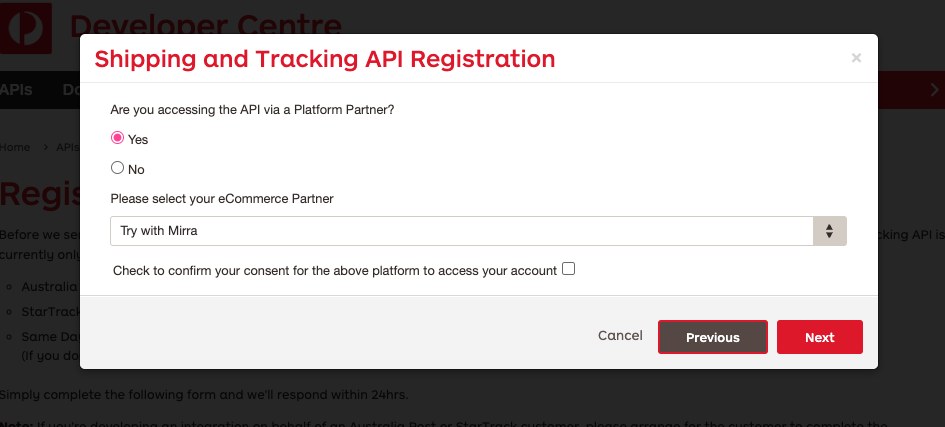Click the Next button
The width and height of the screenshot is (945, 427).
coord(820,337)
